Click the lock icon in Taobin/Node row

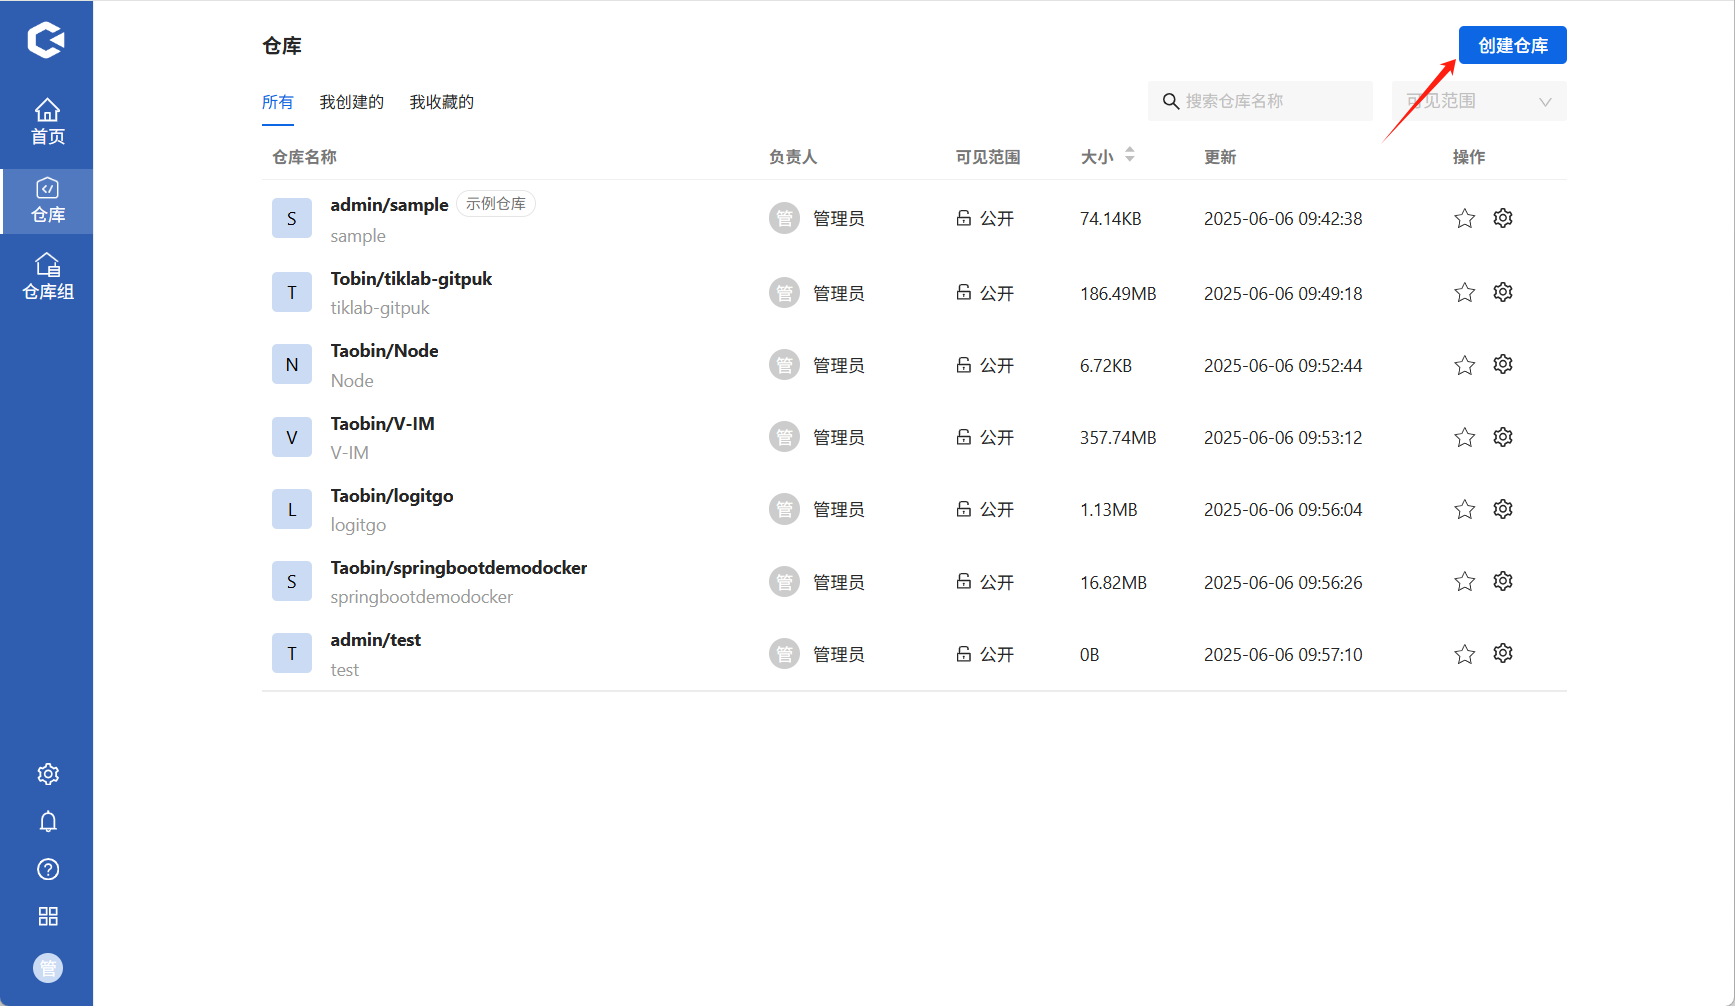tap(964, 365)
